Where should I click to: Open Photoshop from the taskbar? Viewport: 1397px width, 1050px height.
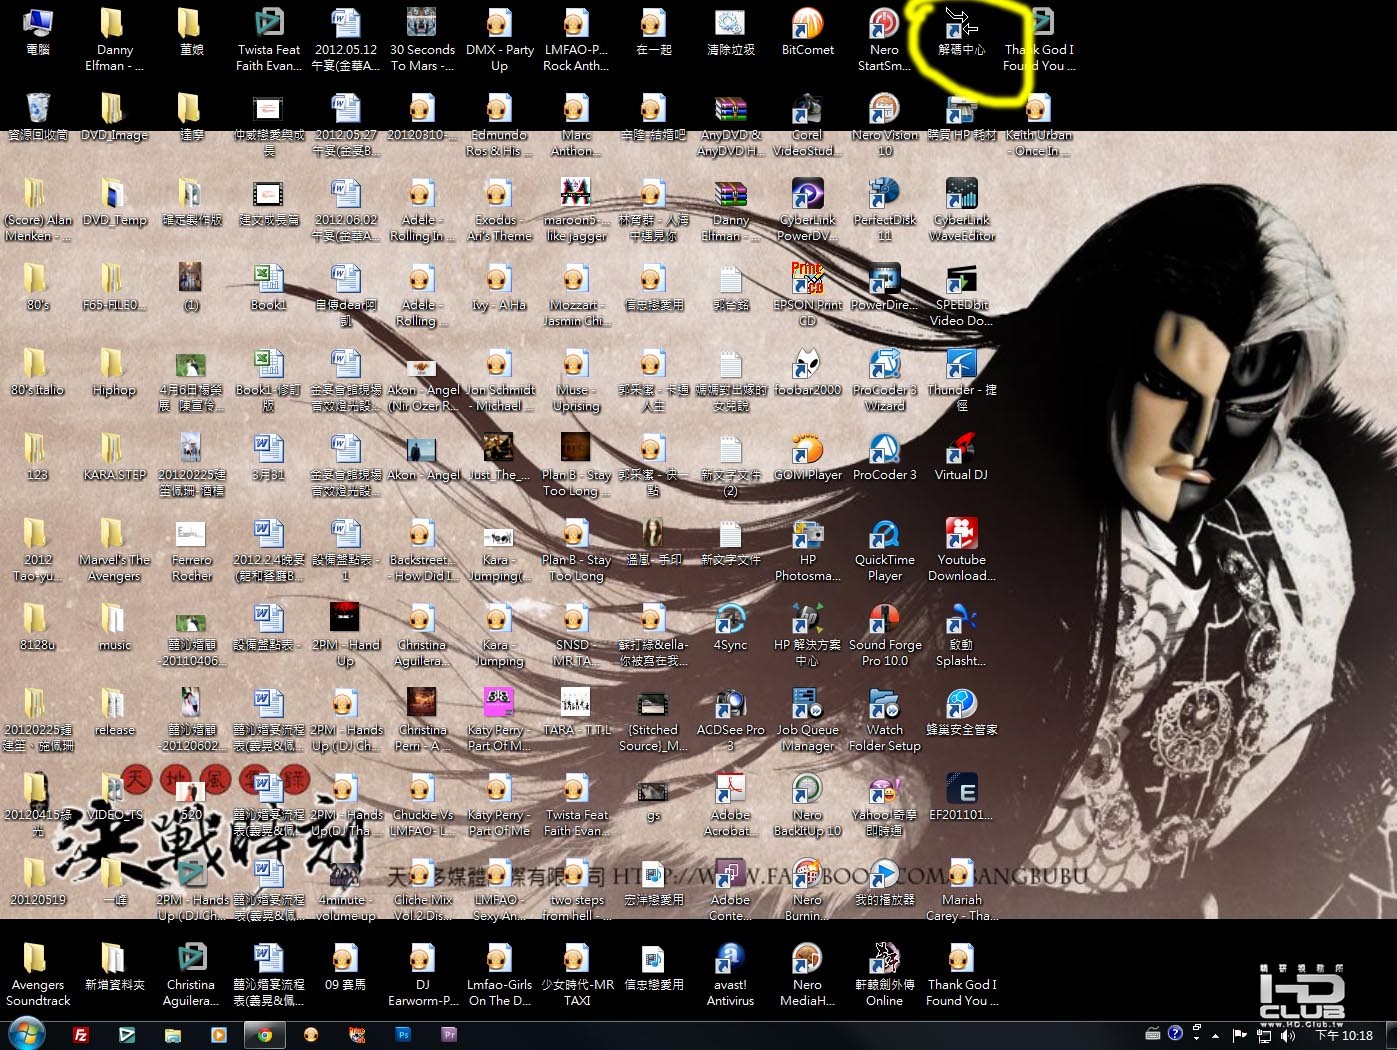tap(403, 1035)
